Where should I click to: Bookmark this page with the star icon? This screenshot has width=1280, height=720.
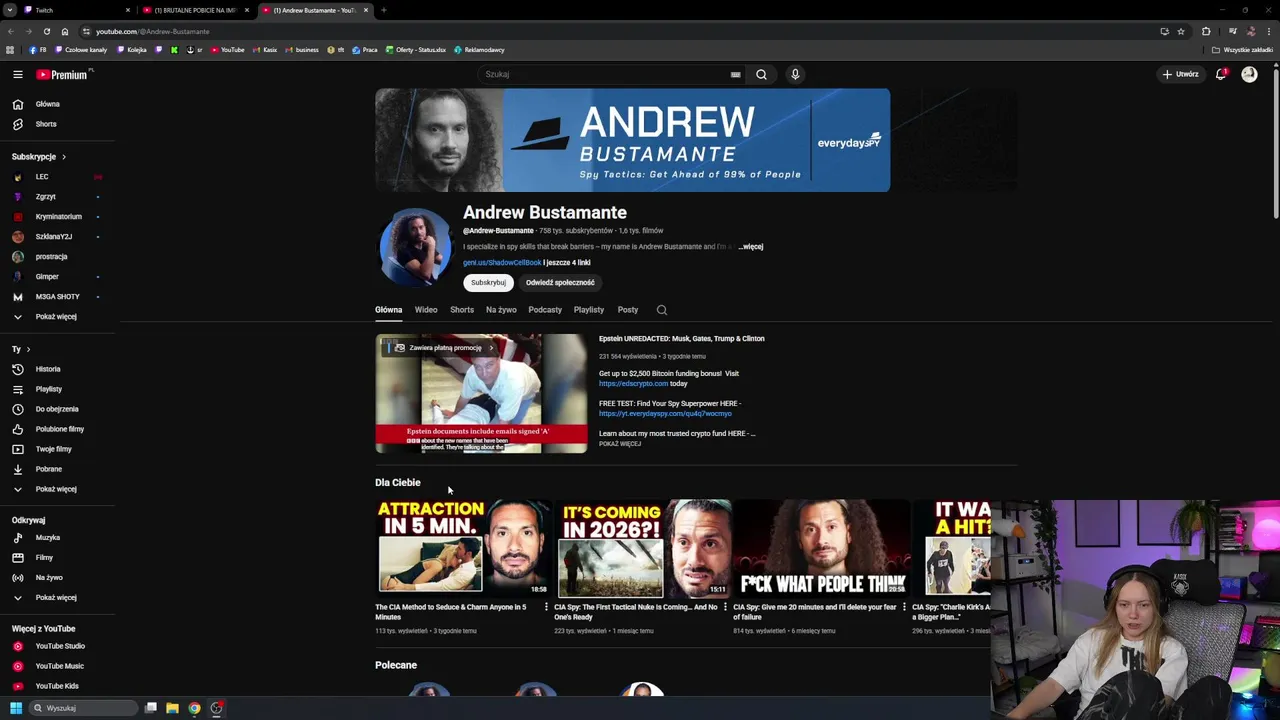[x=1181, y=31]
